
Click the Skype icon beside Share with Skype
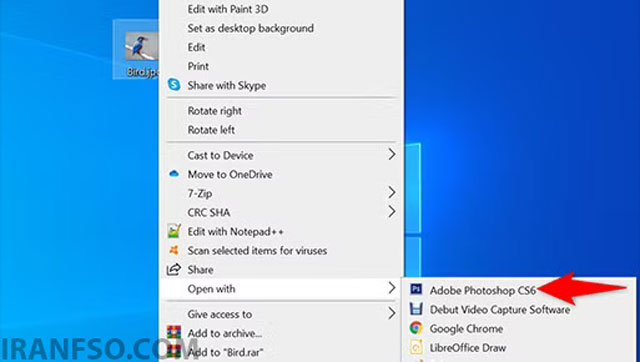click(x=174, y=85)
